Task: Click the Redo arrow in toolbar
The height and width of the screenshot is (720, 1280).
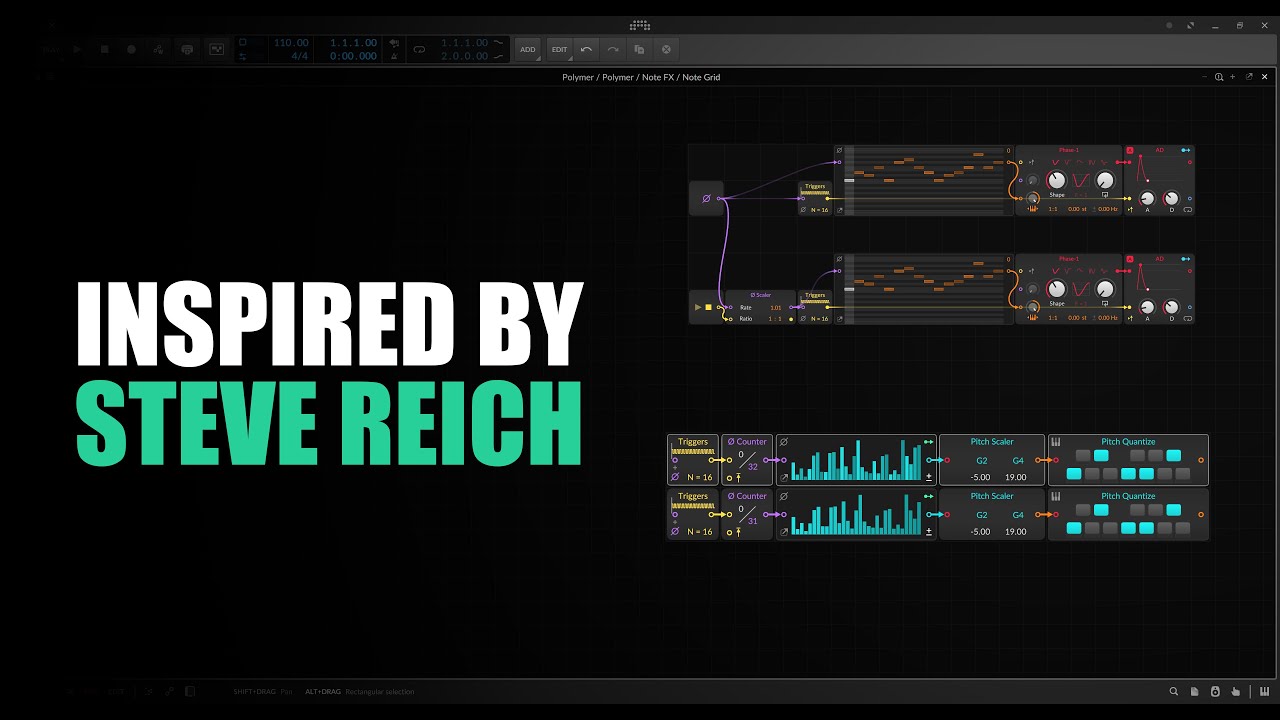Action: 613,49
